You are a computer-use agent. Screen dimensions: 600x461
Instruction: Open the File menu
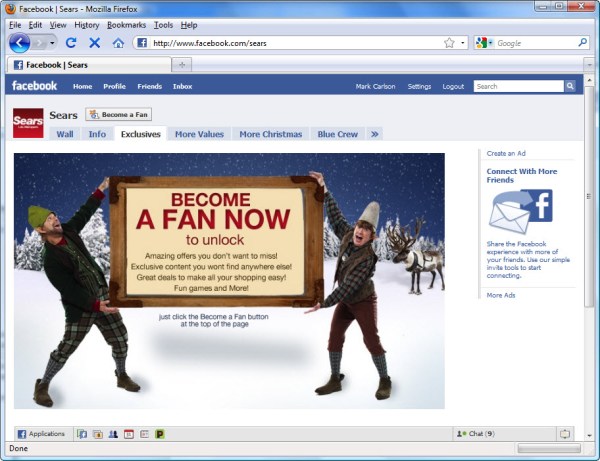tap(15, 25)
